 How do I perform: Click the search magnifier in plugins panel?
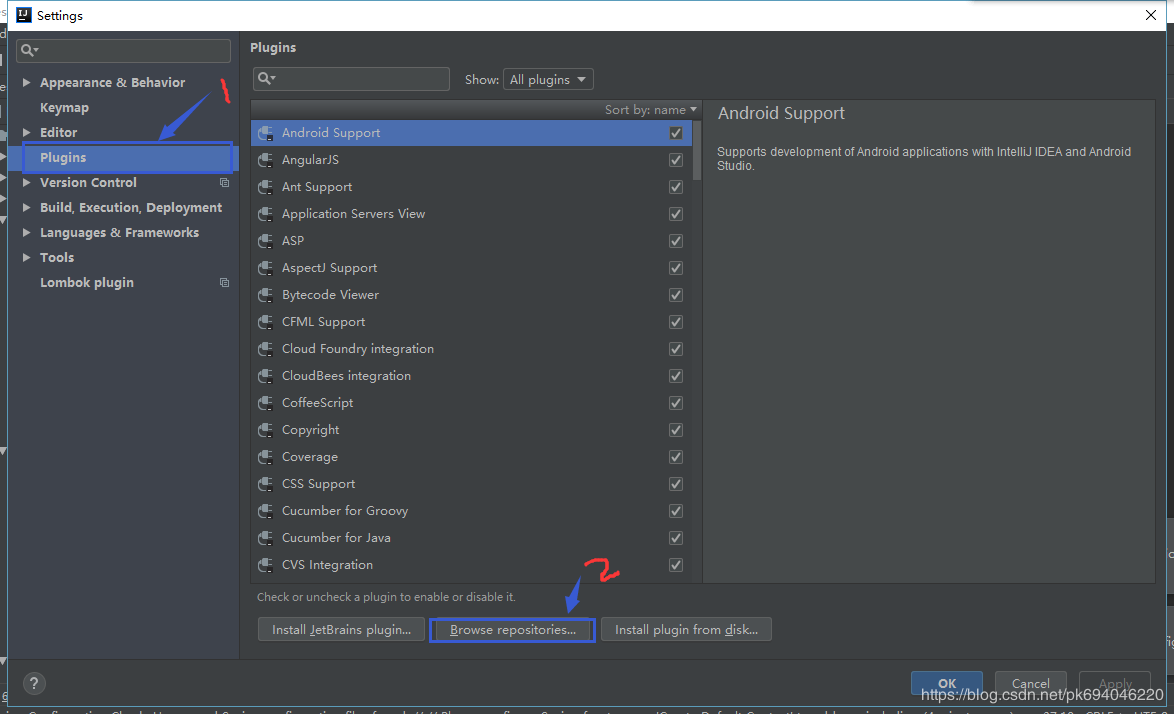[x=266, y=78]
